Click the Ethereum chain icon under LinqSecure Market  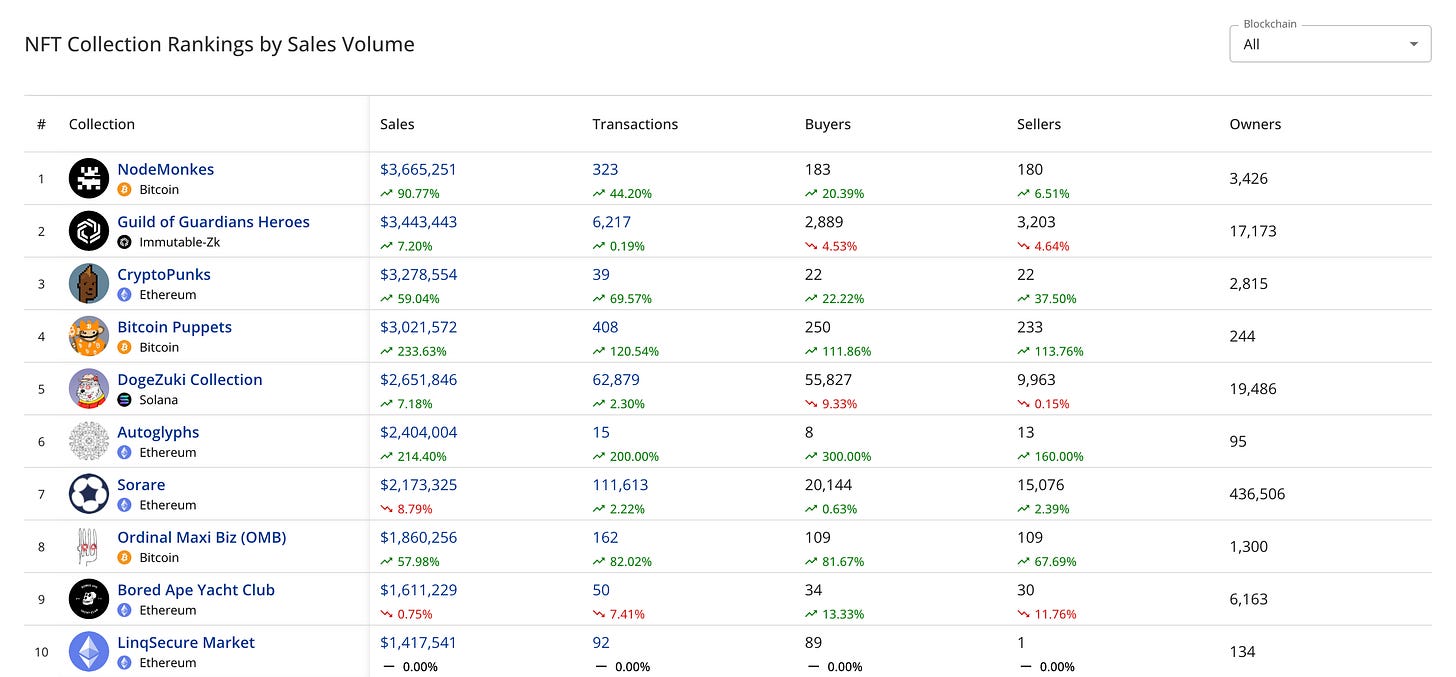point(125,662)
